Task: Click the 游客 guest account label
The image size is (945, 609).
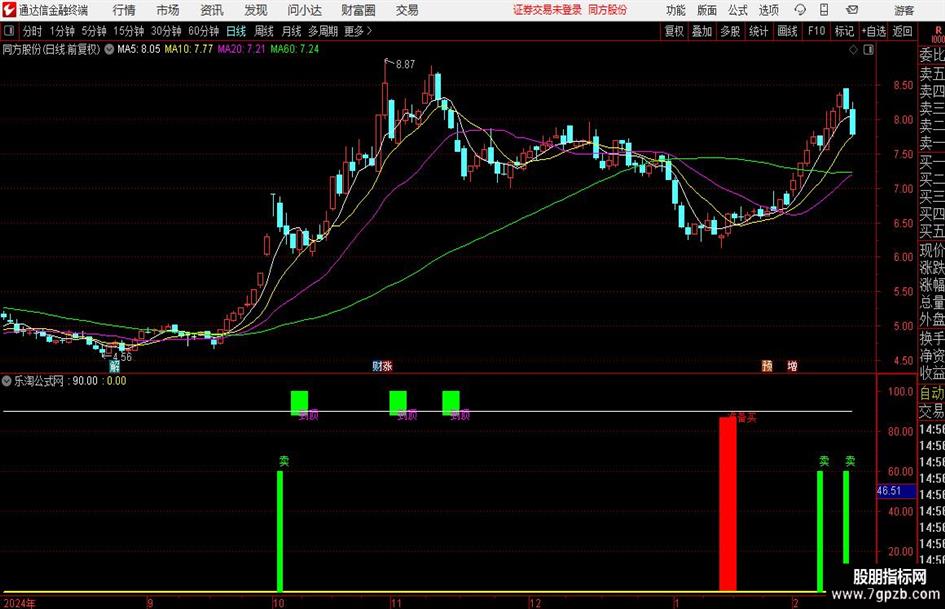Action: point(904,10)
